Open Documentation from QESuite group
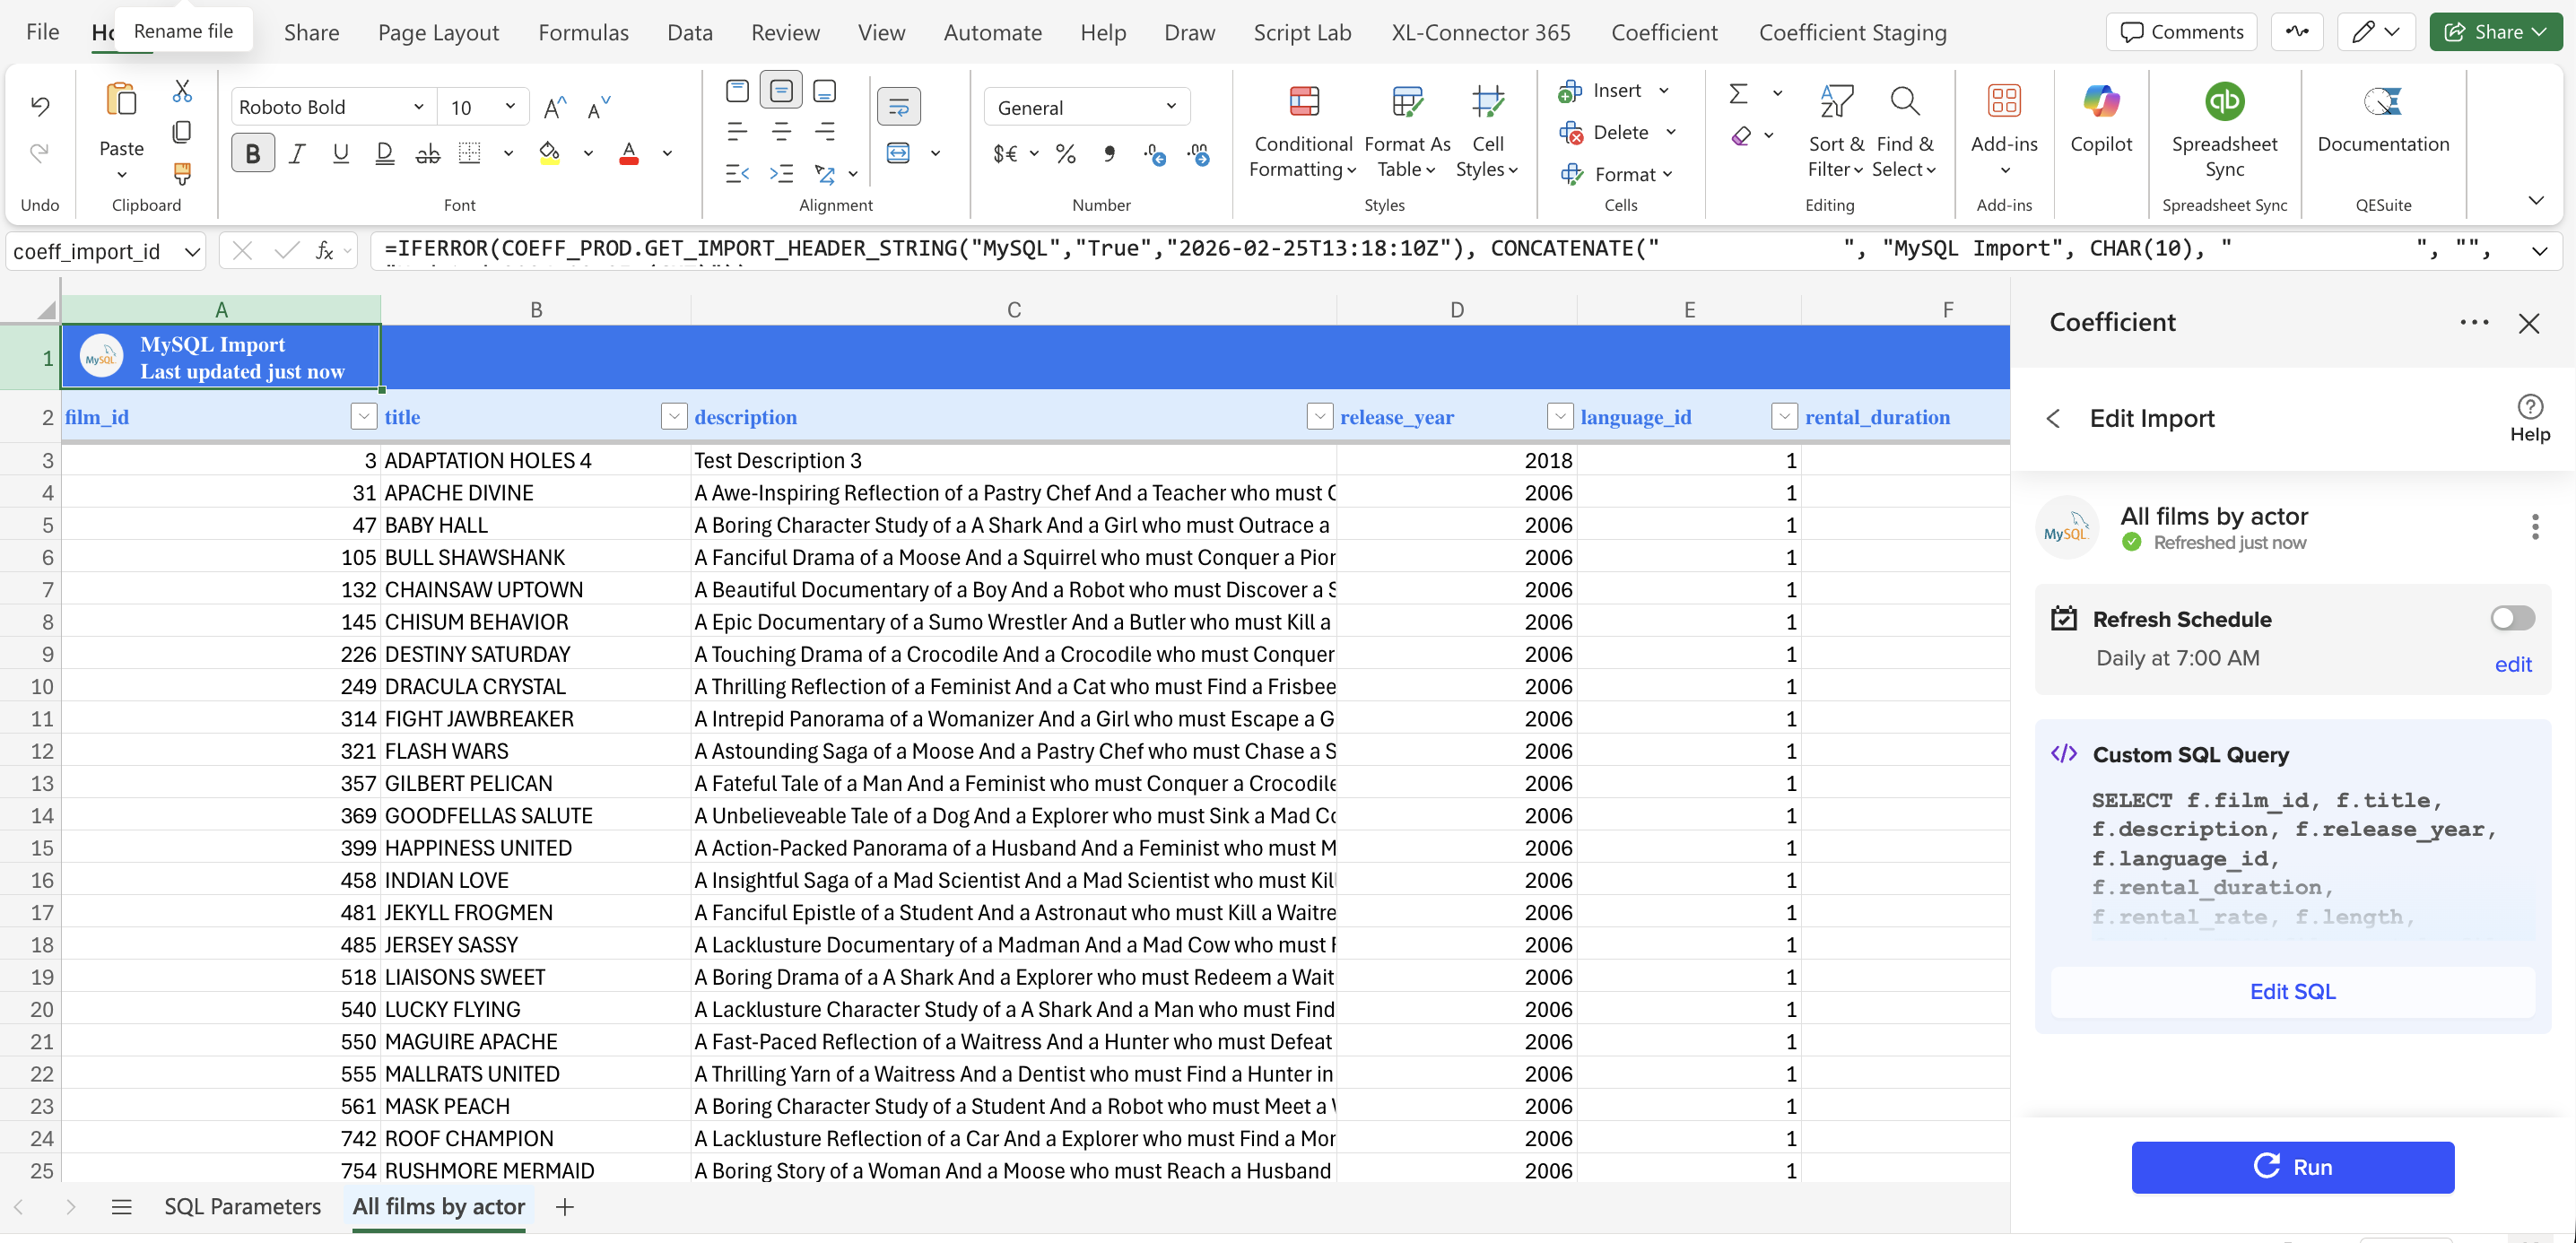2576x1243 pixels. pyautogui.click(x=2382, y=102)
